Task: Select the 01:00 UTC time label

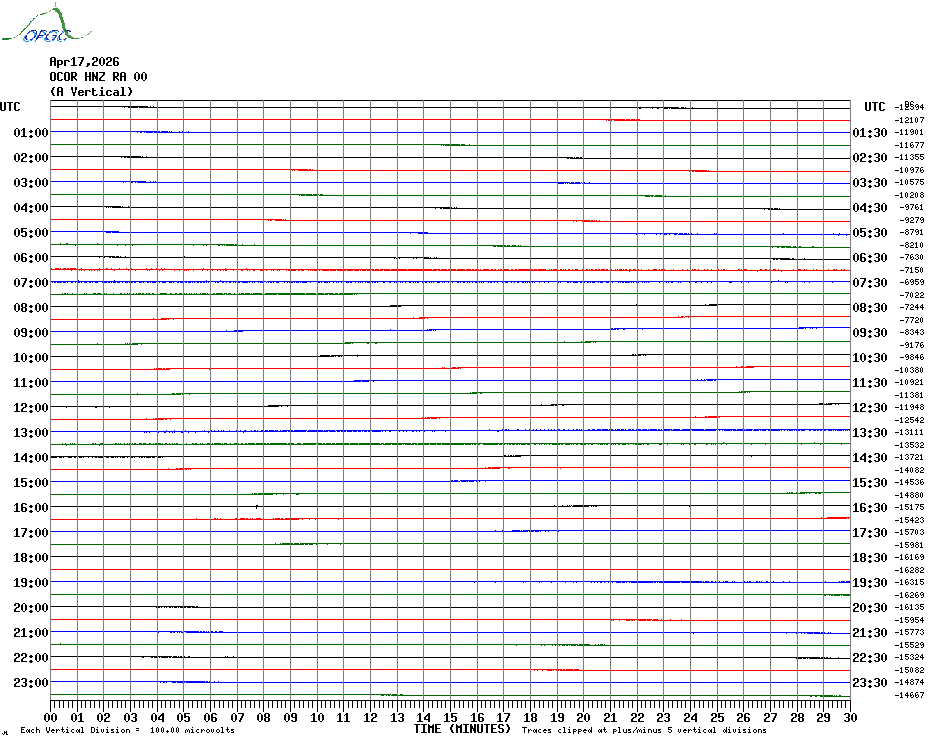Action: coord(31,132)
